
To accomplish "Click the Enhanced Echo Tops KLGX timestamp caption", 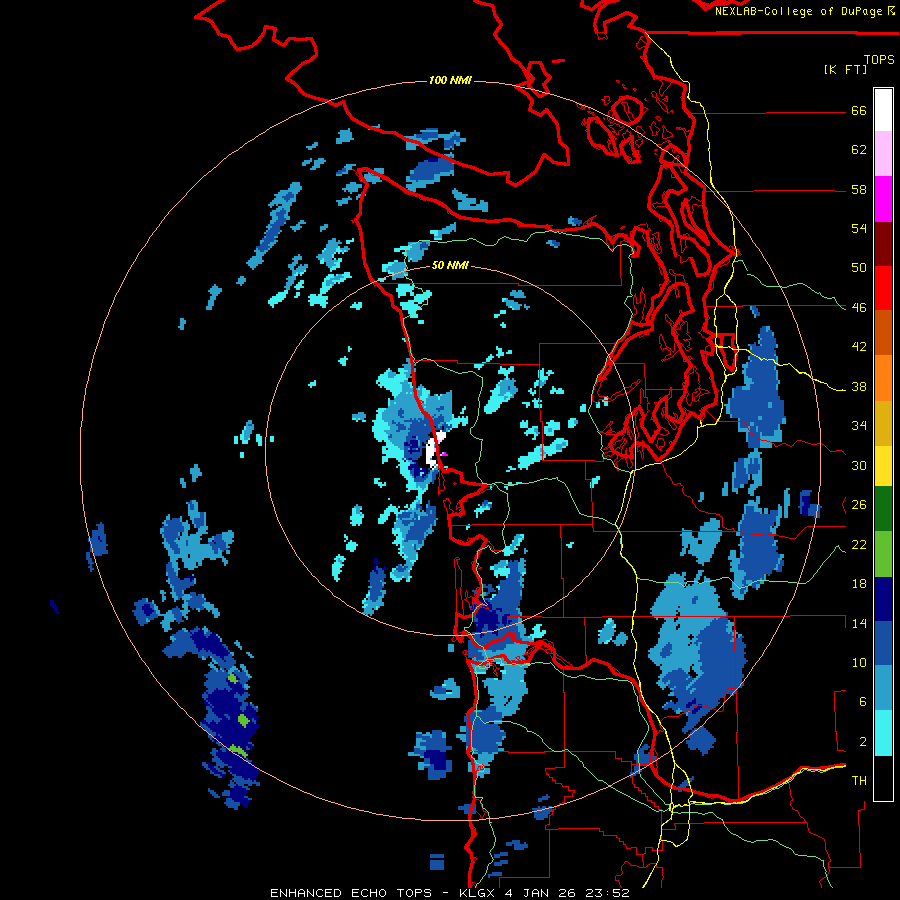I will [x=449, y=893].
